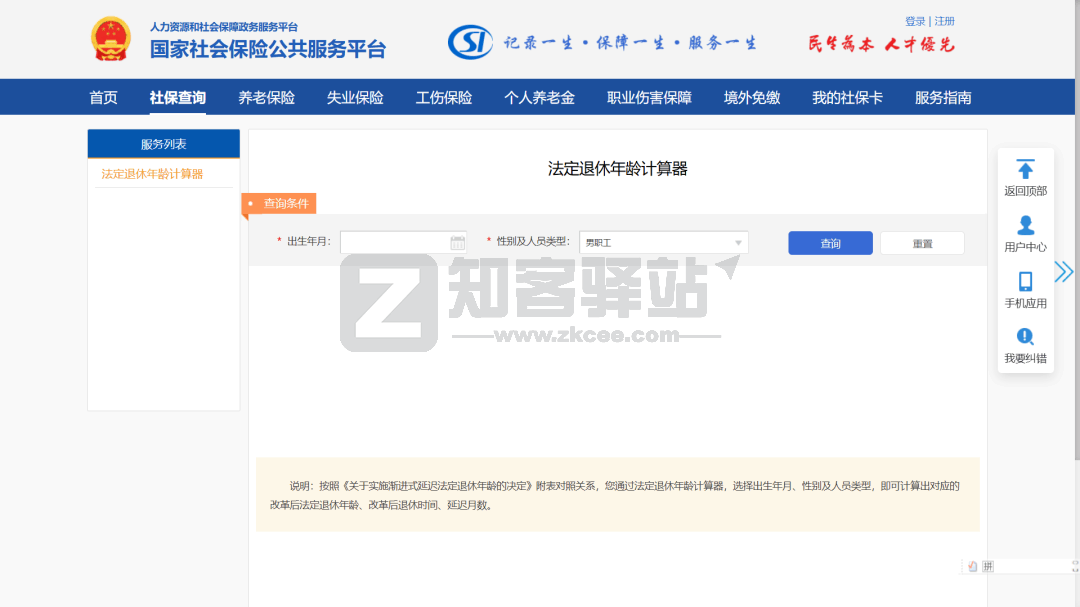This screenshot has height=607, width=1080.
Task: Go to the 养老保险 menu
Action: pyautogui.click(x=266, y=97)
